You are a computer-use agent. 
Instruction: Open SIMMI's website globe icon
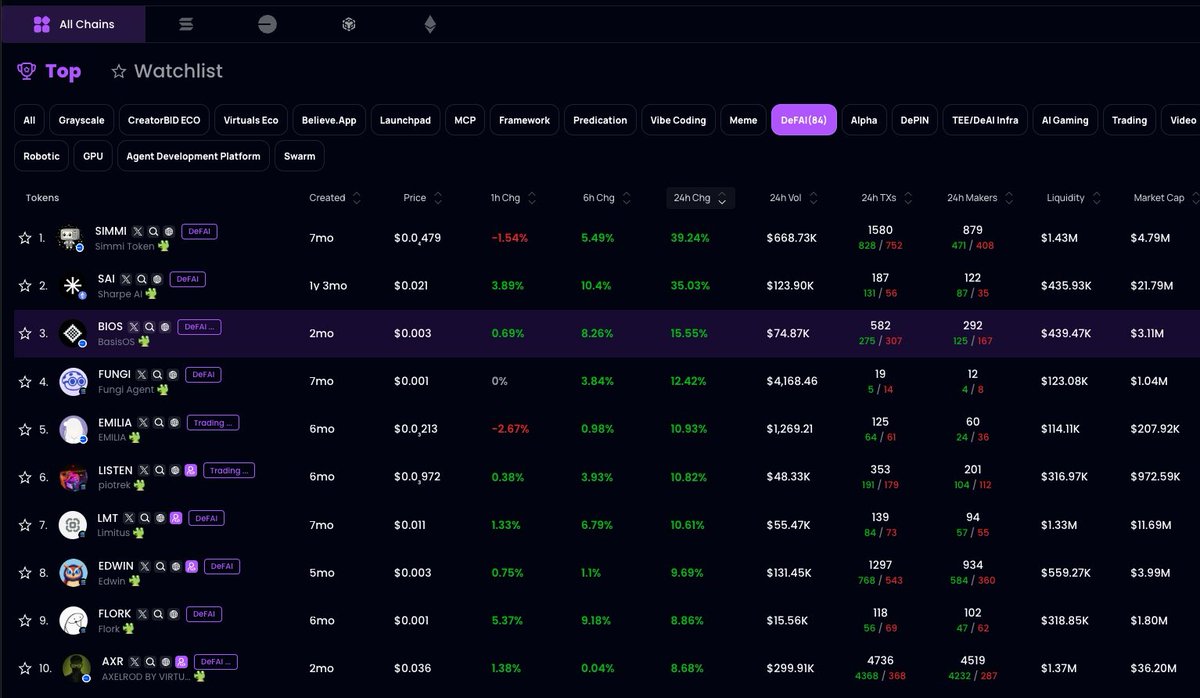point(169,231)
